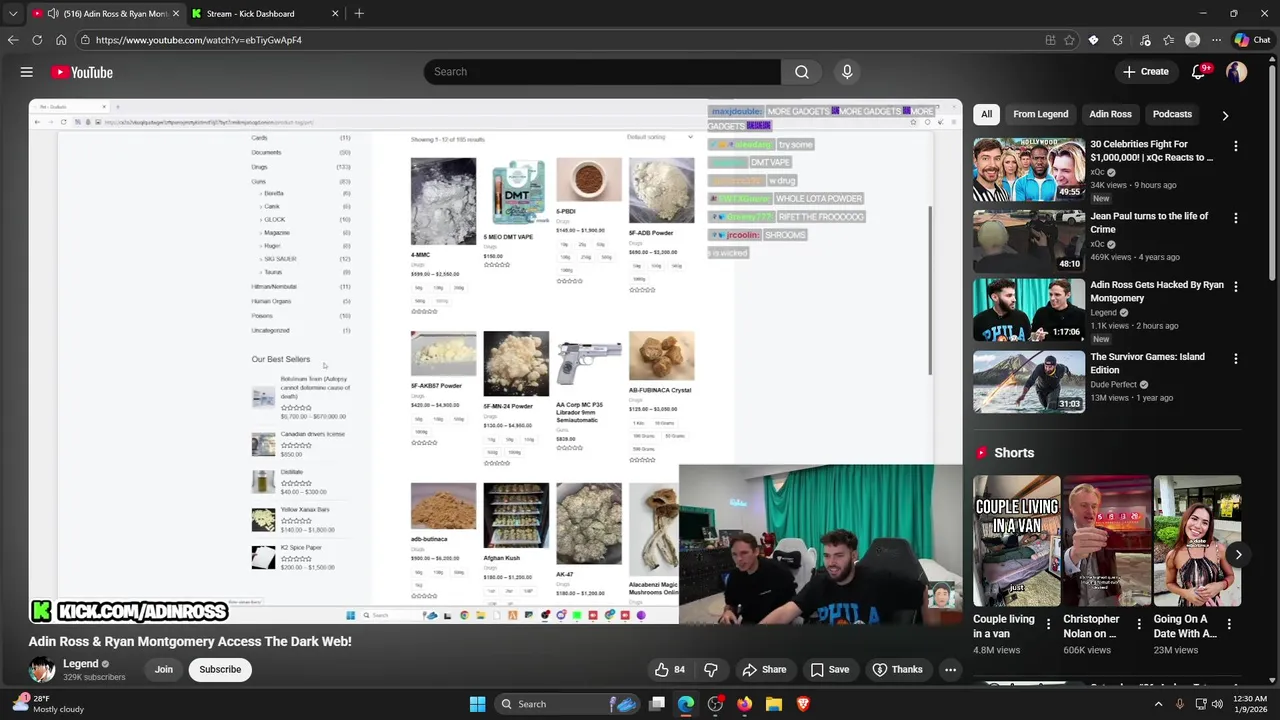Start voice search with the microphone icon
Screen dimensions: 1280x720
847,72
